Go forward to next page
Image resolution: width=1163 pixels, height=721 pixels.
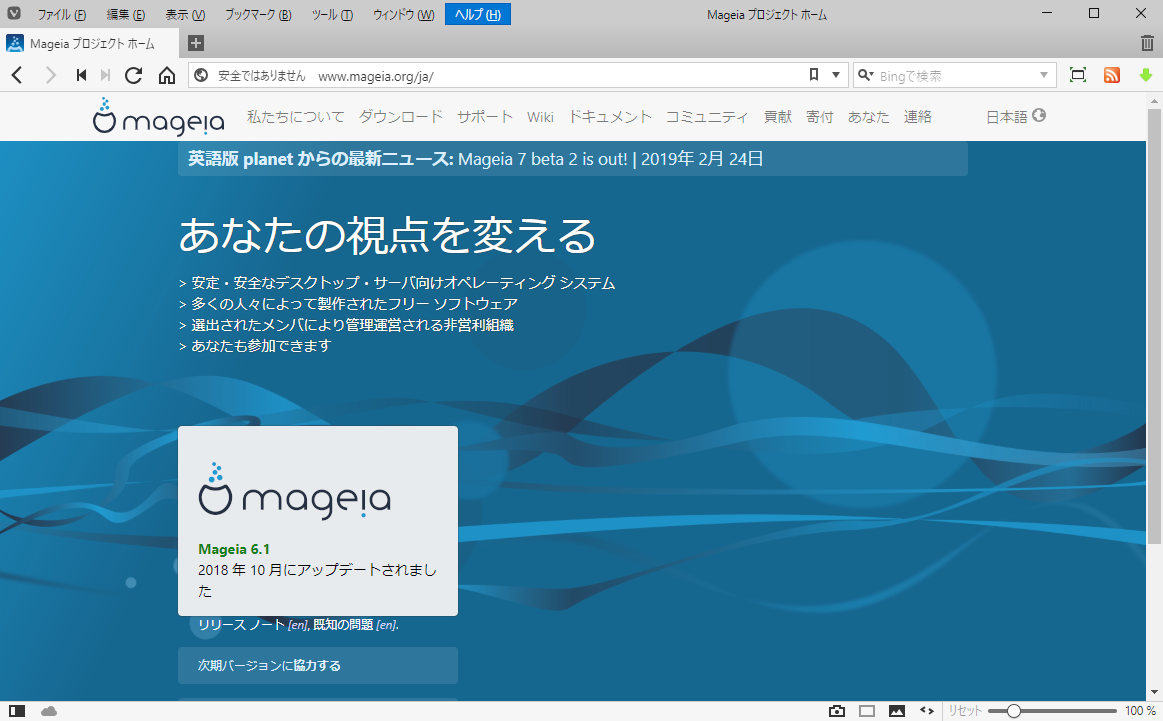[x=50, y=75]
